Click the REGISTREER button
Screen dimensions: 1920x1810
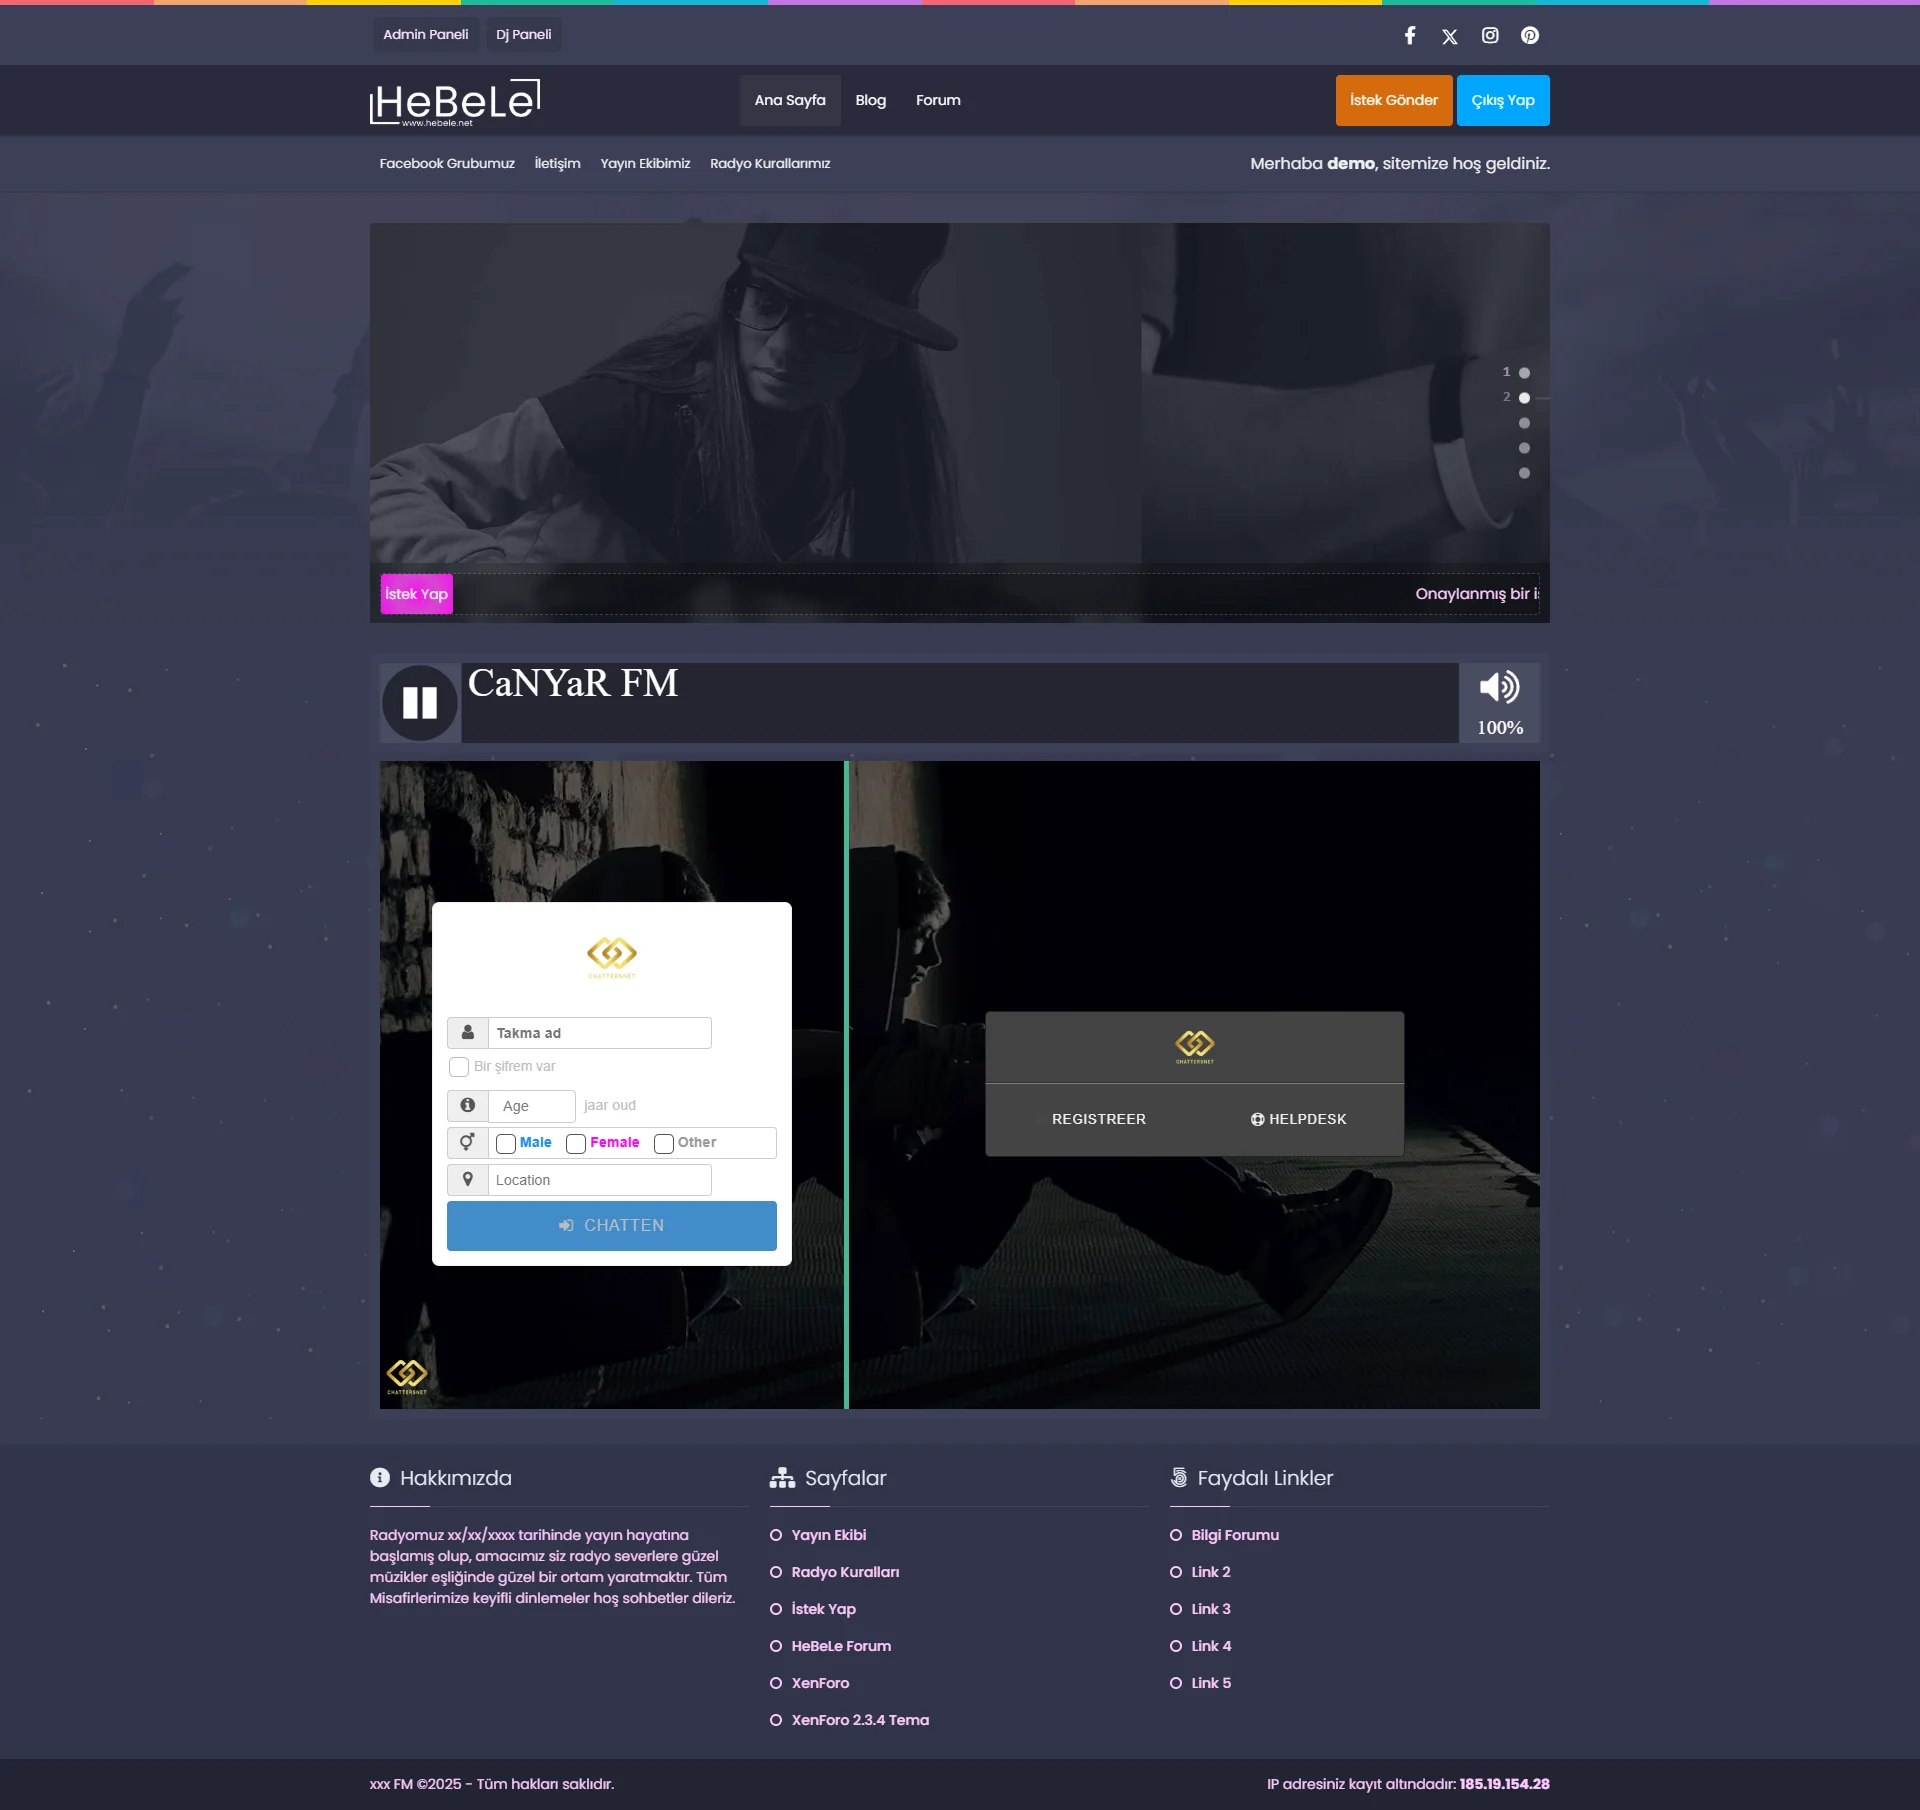pos(1099,1120)
